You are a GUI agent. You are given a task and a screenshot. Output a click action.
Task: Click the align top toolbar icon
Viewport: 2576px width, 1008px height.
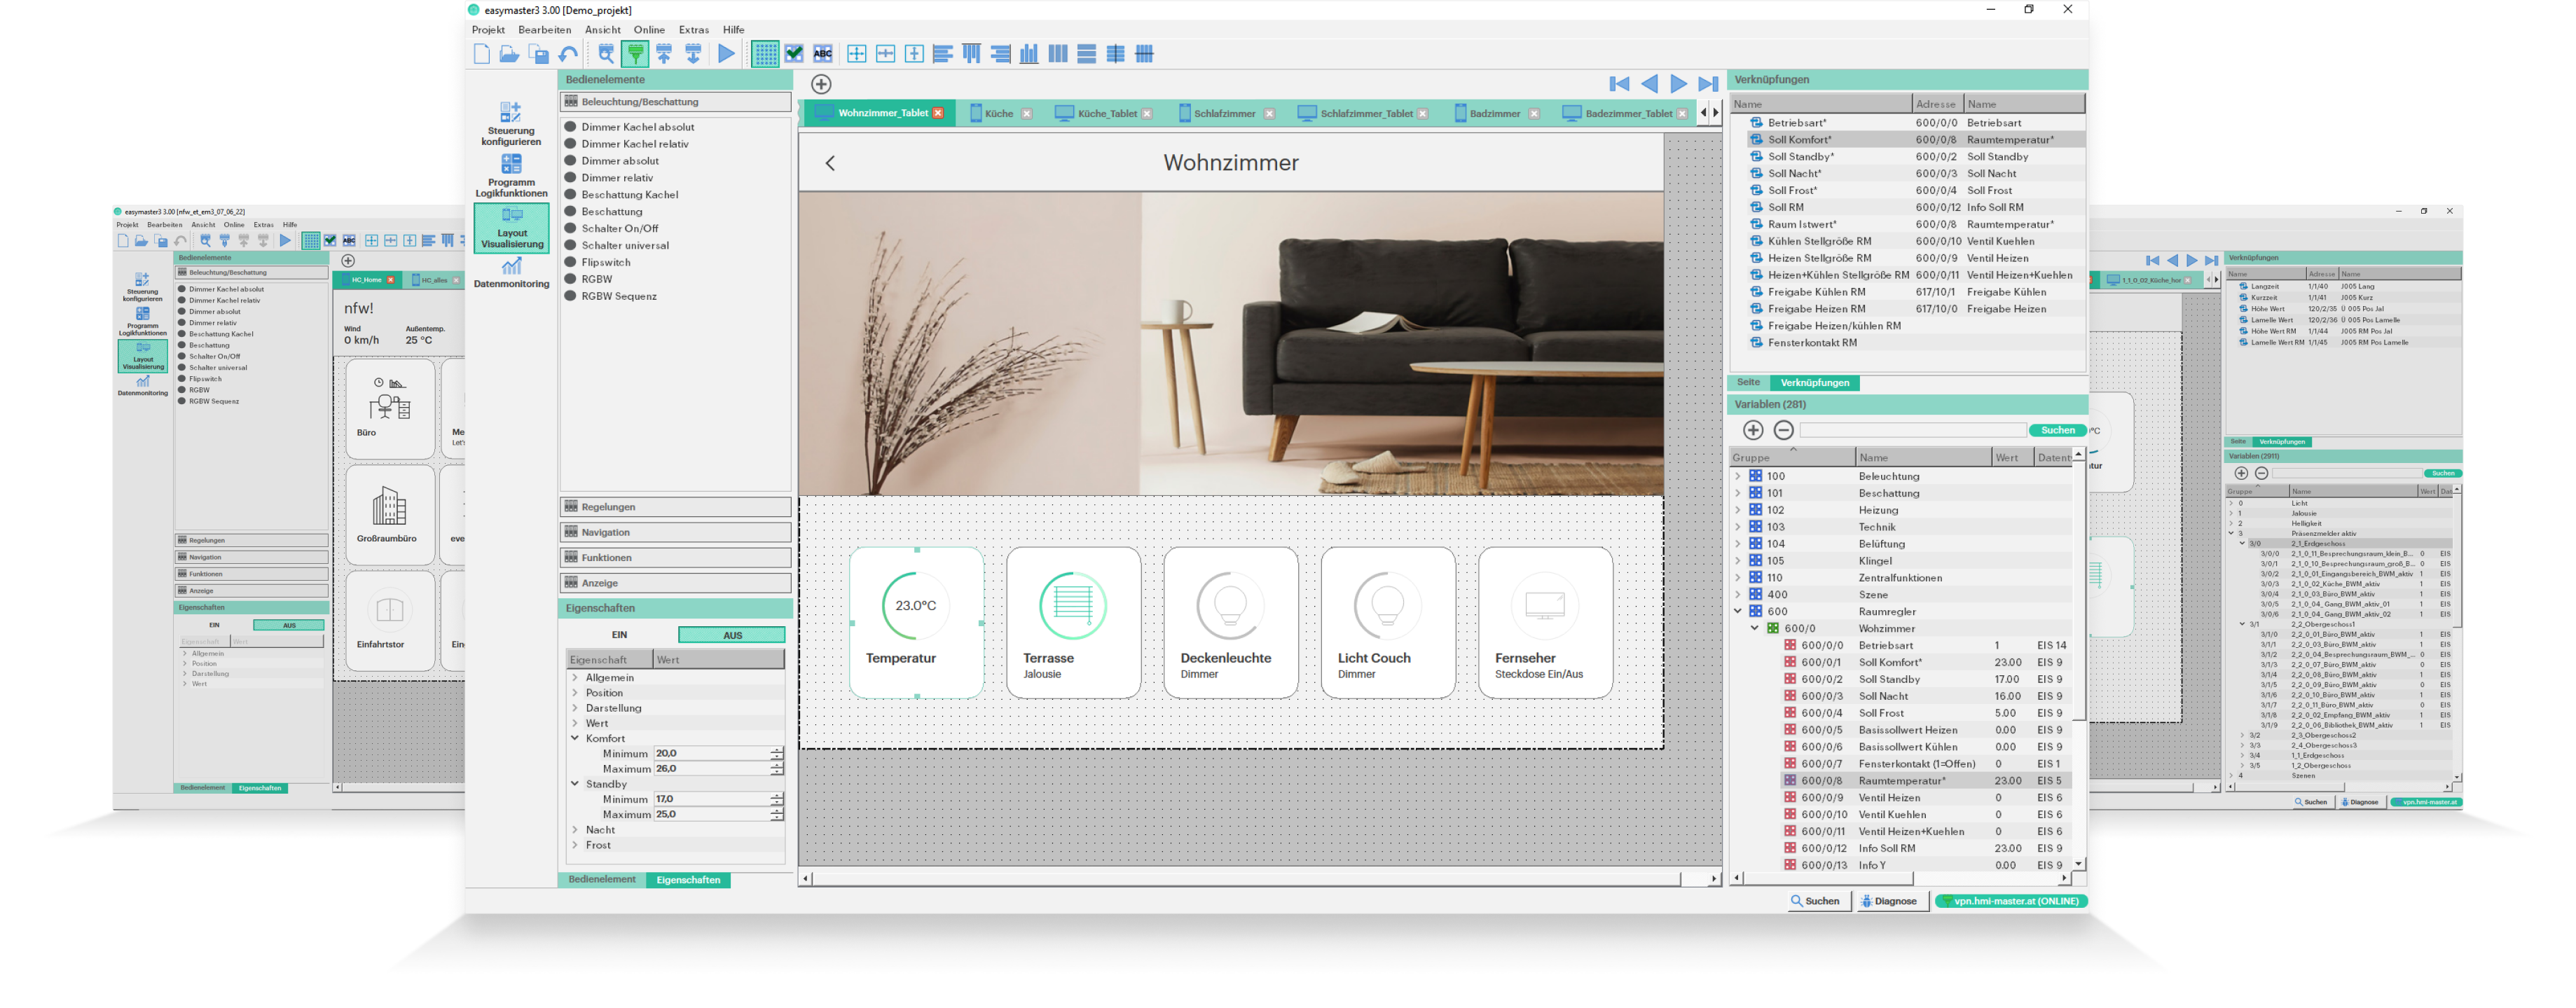(971, 54)
